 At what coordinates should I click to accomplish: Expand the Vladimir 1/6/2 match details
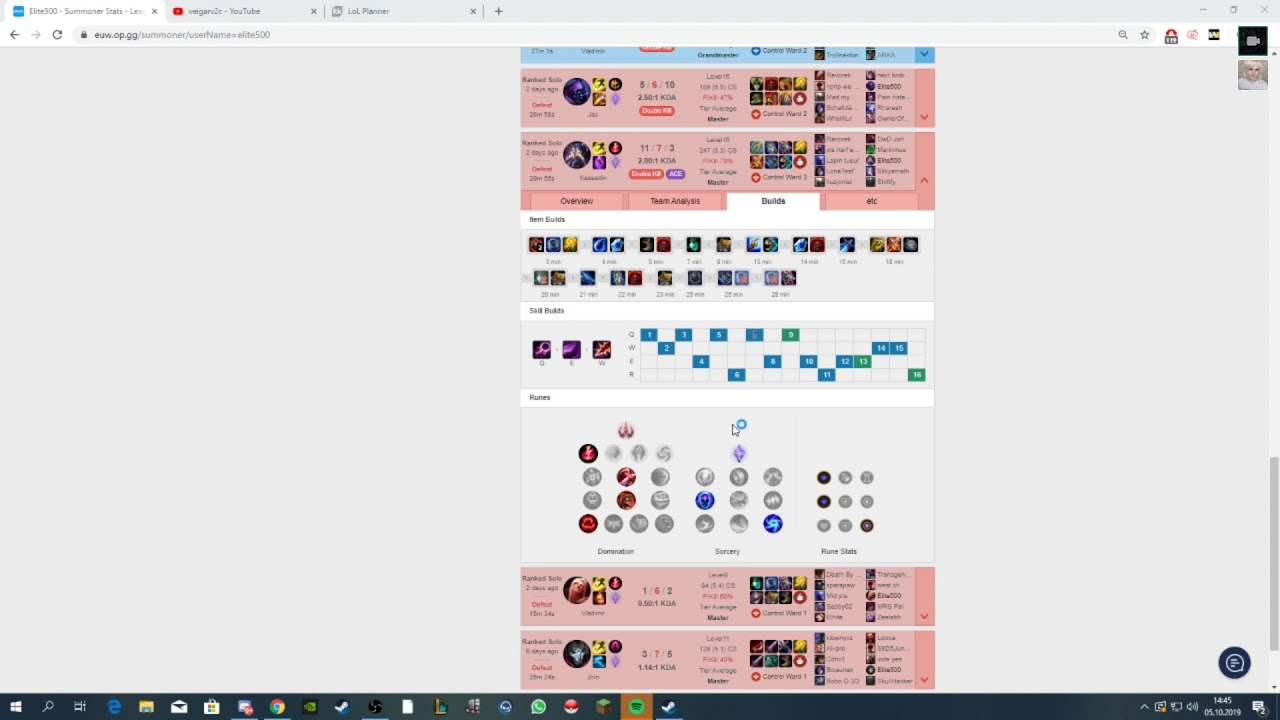pyautogui.click(x=924, y=616)
